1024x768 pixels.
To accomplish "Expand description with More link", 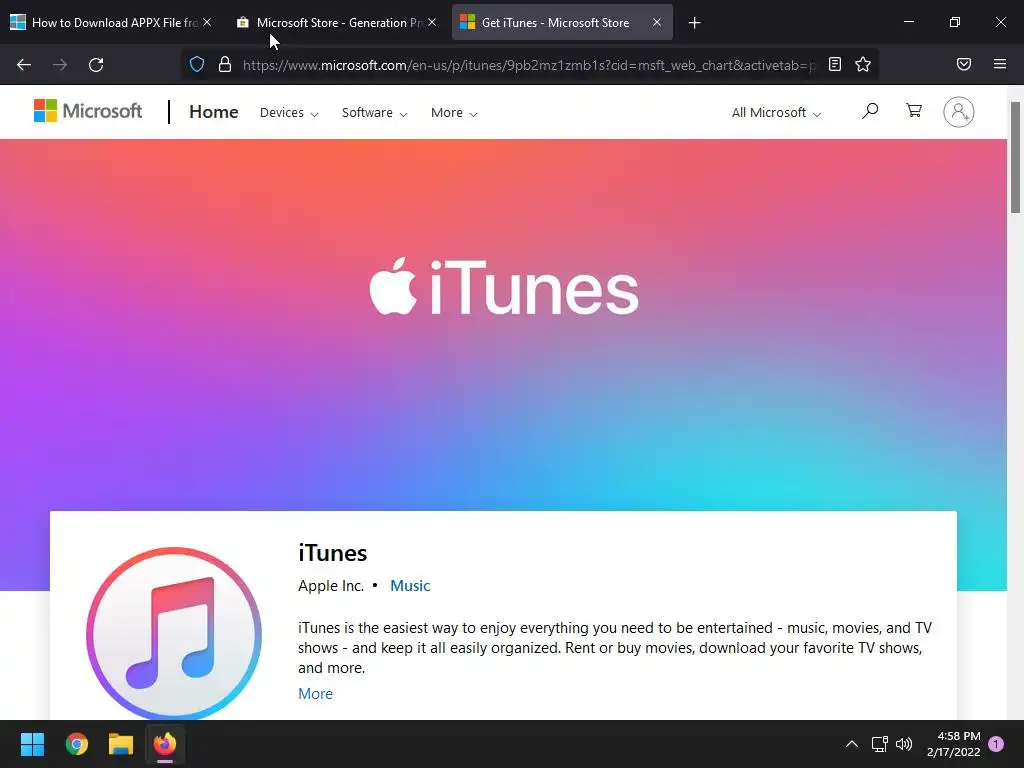I will tap(315, 694).
